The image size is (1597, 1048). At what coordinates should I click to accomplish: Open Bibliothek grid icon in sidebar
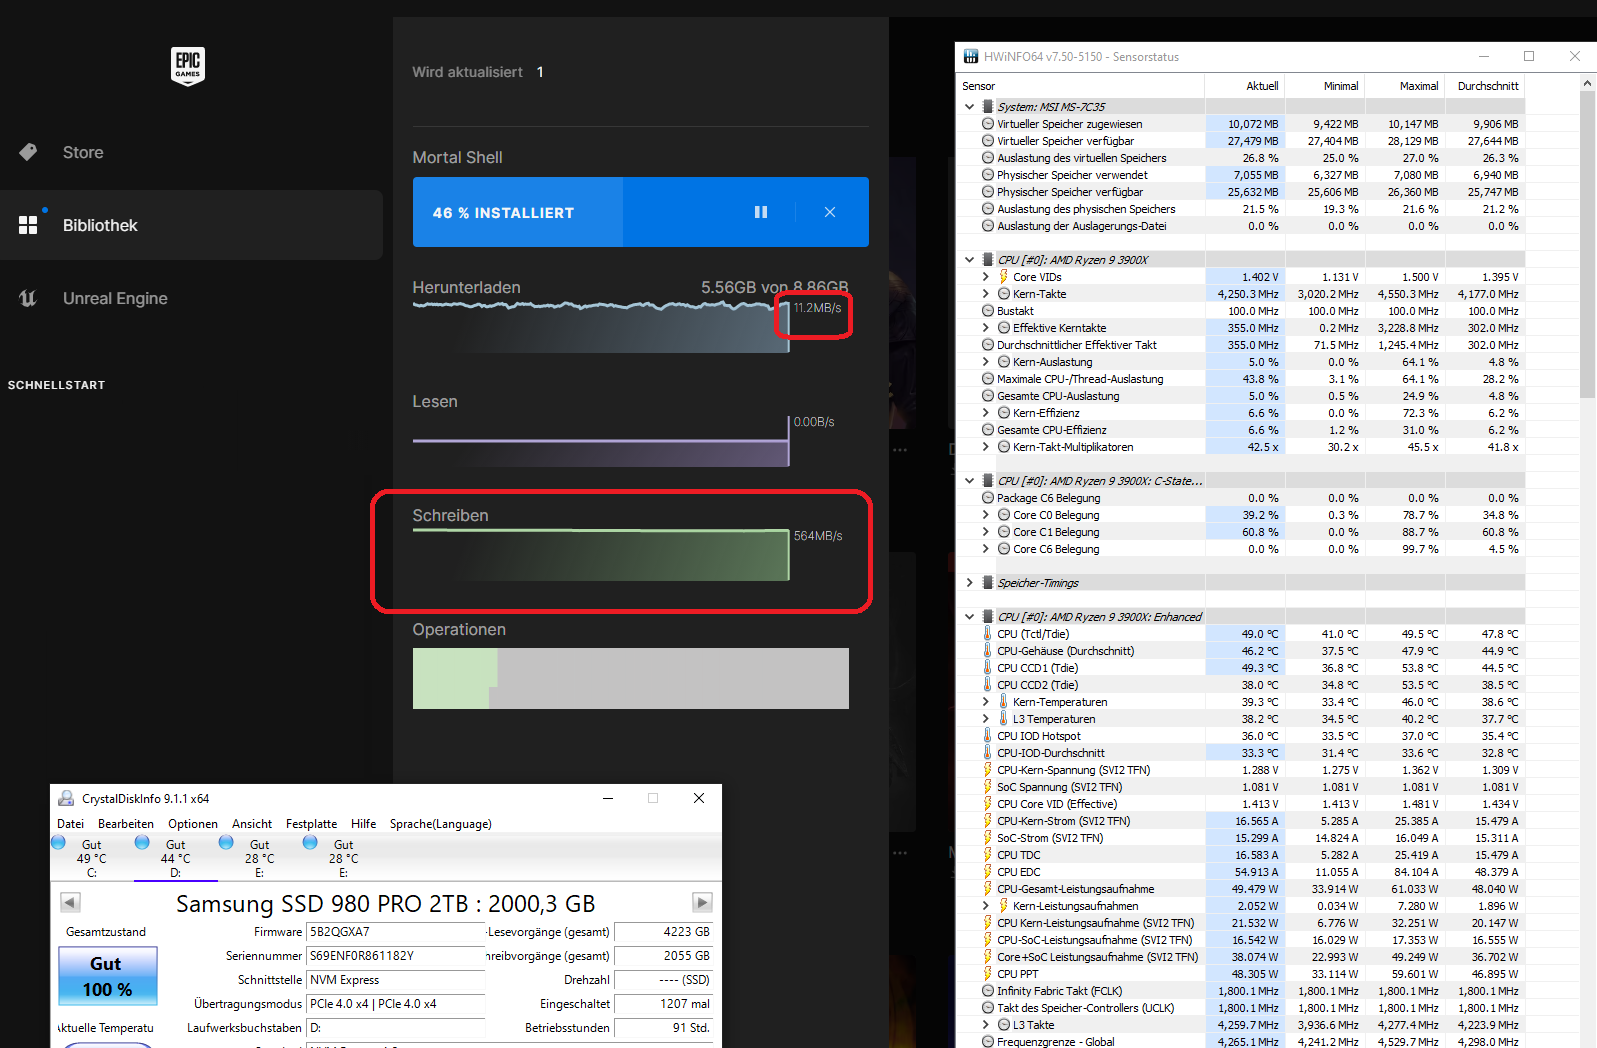pos(28,225)
